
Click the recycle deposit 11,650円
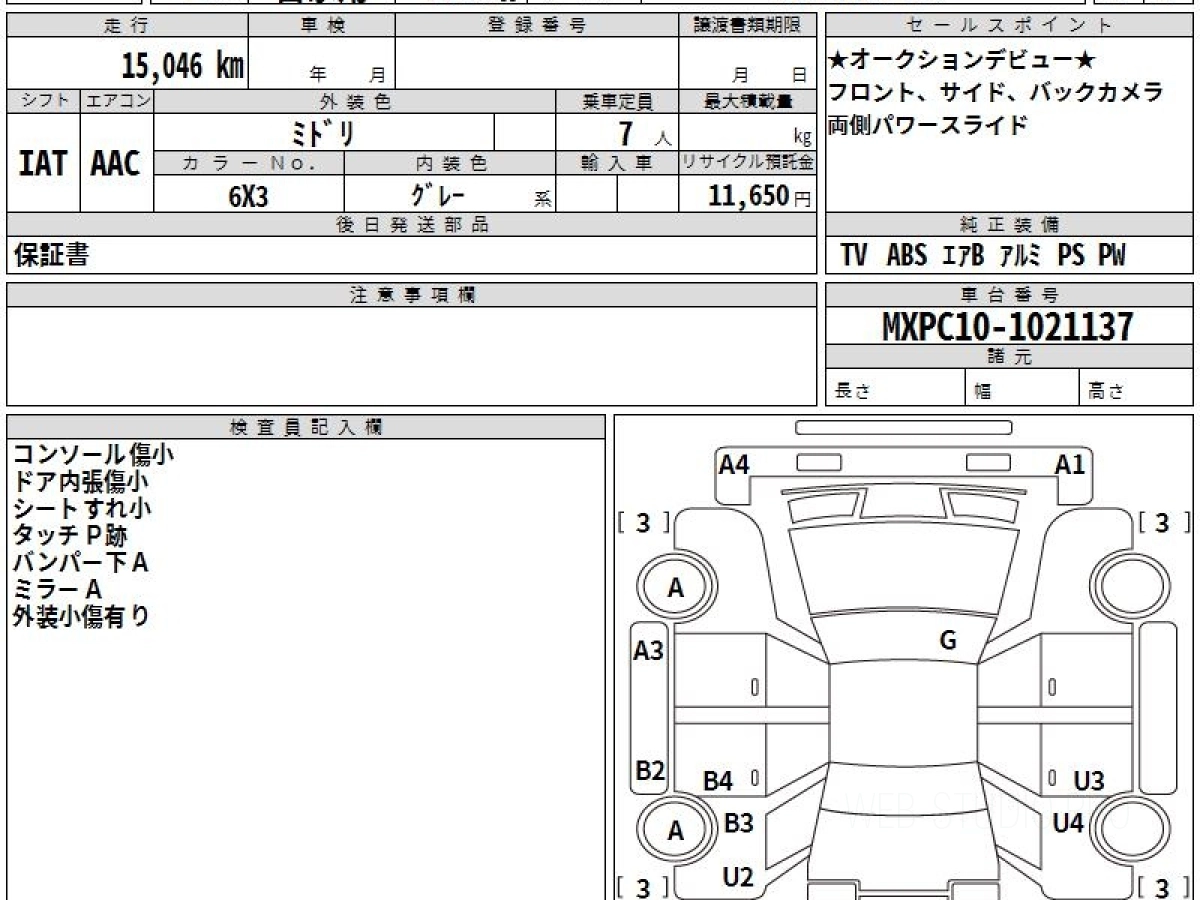pos(759,195)
